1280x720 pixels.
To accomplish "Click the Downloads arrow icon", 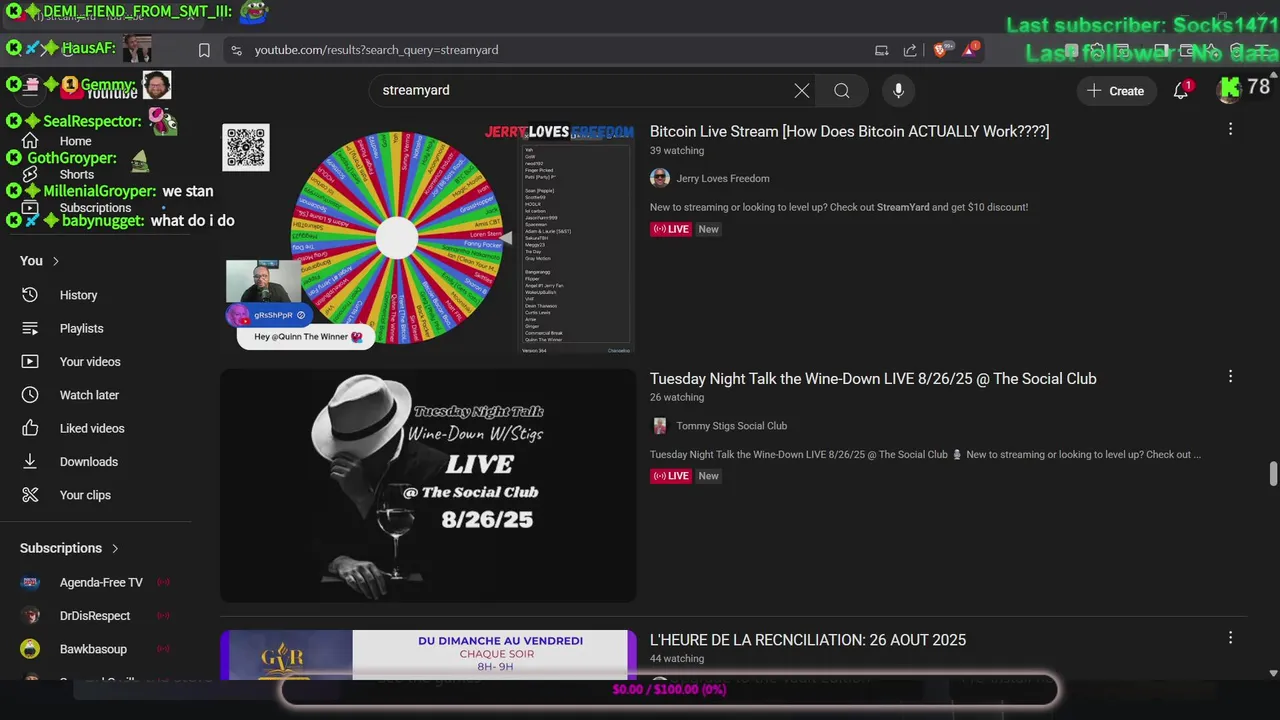I will 30,462.
